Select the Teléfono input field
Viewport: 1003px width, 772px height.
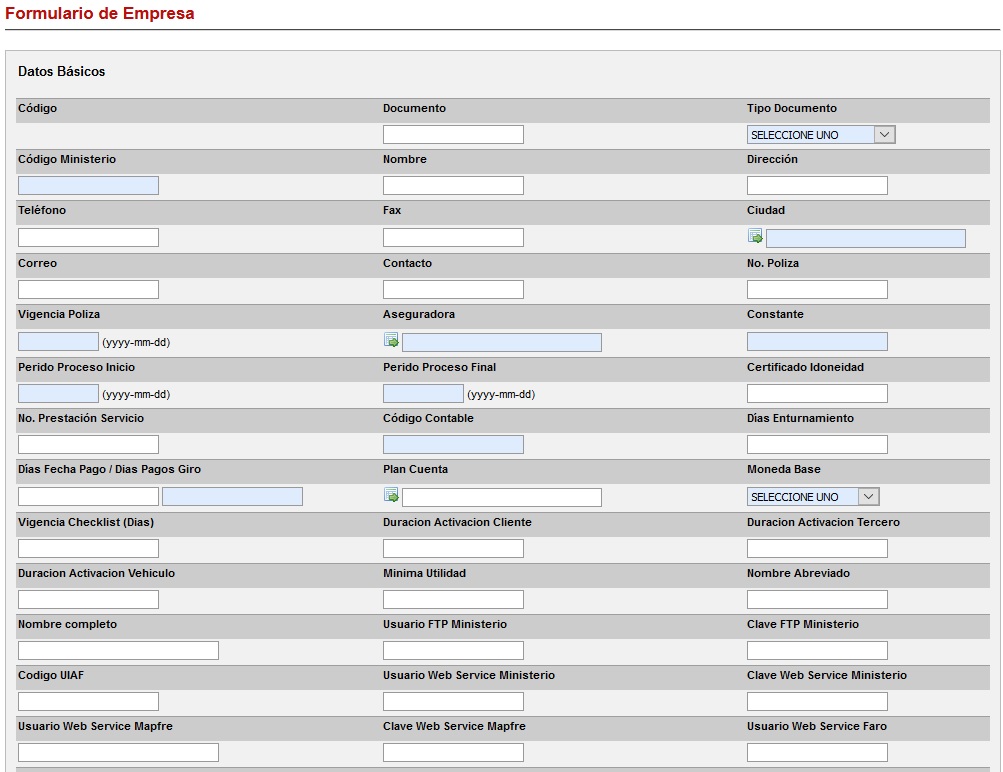(x=88, y=237)
